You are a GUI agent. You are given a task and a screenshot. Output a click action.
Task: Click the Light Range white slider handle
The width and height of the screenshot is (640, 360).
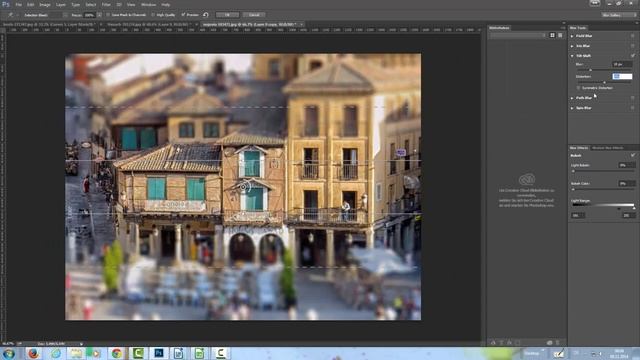[x=634, y=208]
